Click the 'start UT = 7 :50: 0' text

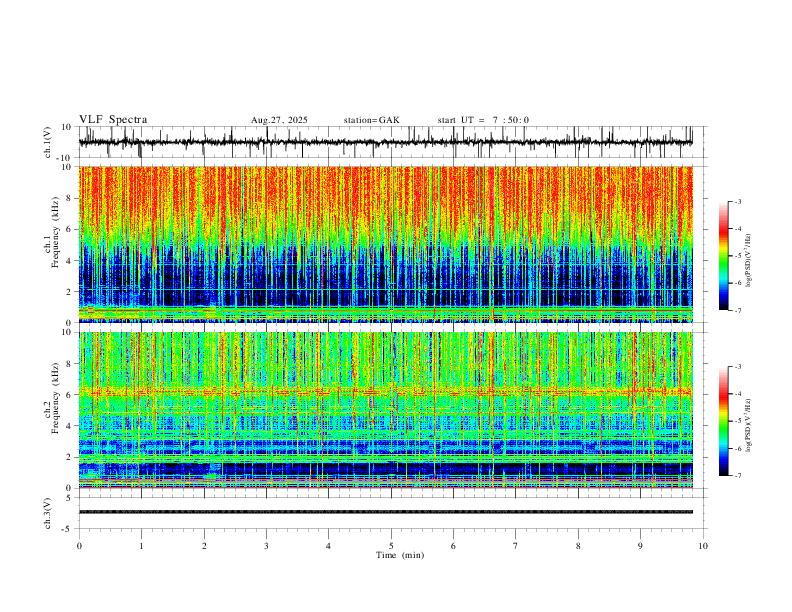coord(483,120)
